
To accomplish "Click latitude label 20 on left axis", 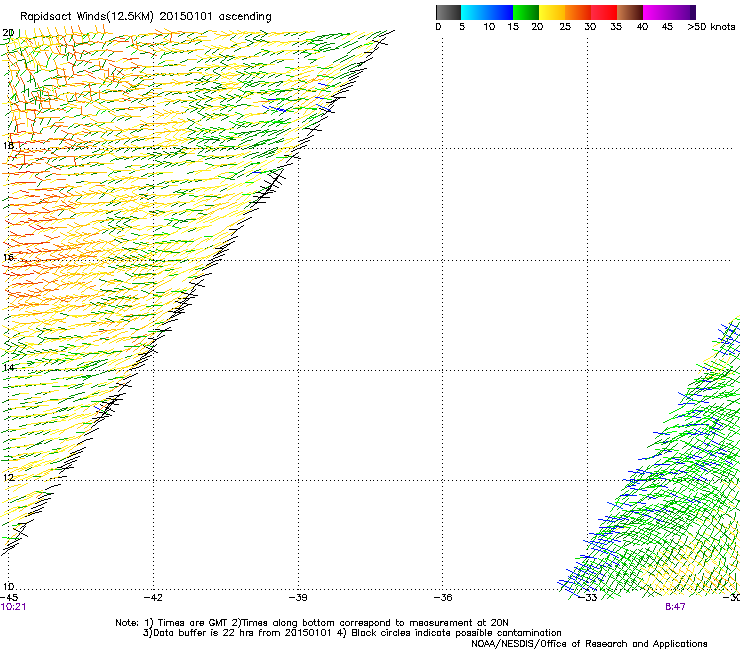I will [x=8, y=33].
